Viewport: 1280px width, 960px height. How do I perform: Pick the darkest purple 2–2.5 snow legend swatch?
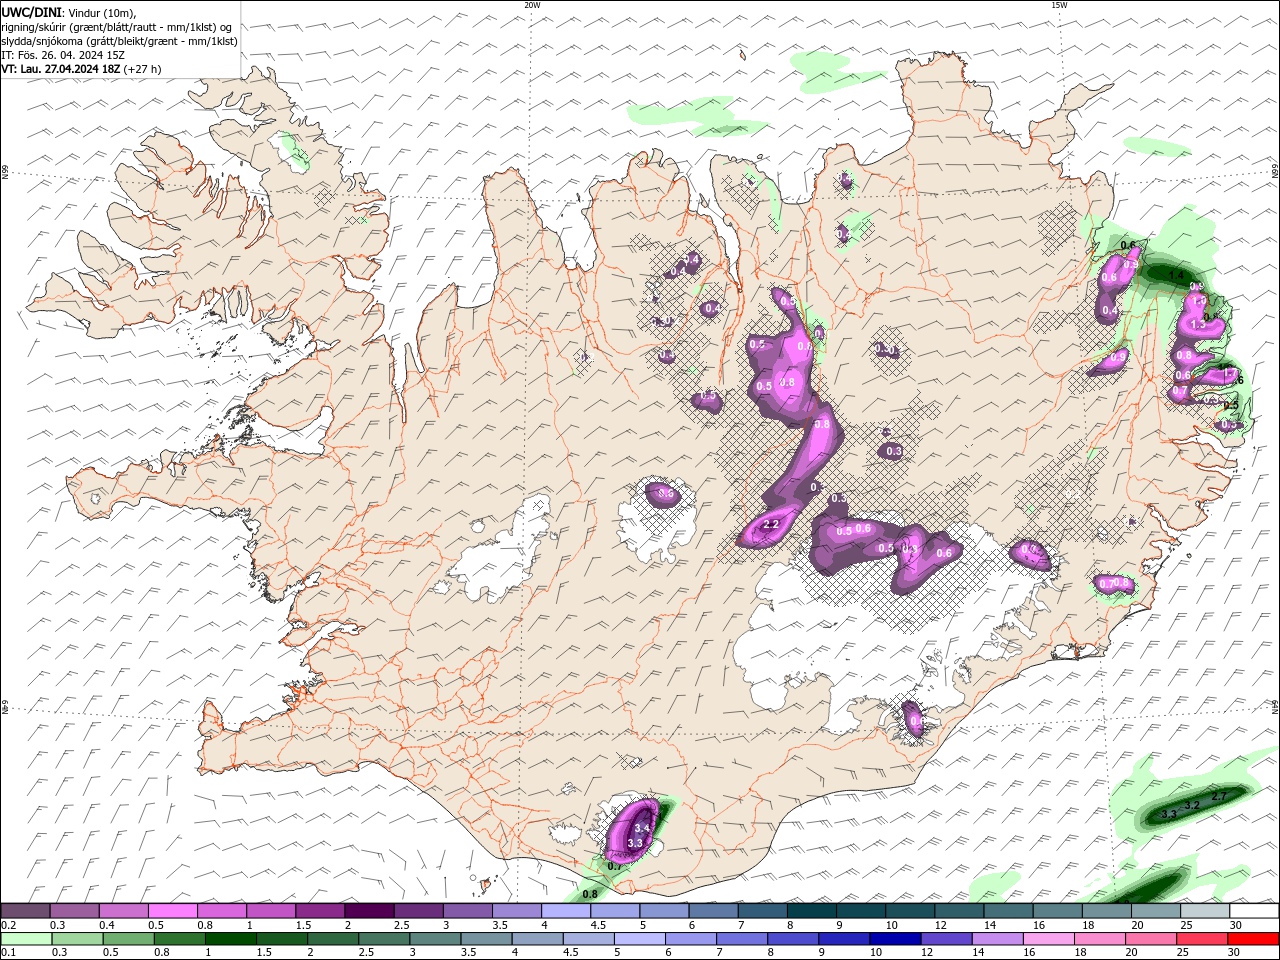tap(369, 911)
